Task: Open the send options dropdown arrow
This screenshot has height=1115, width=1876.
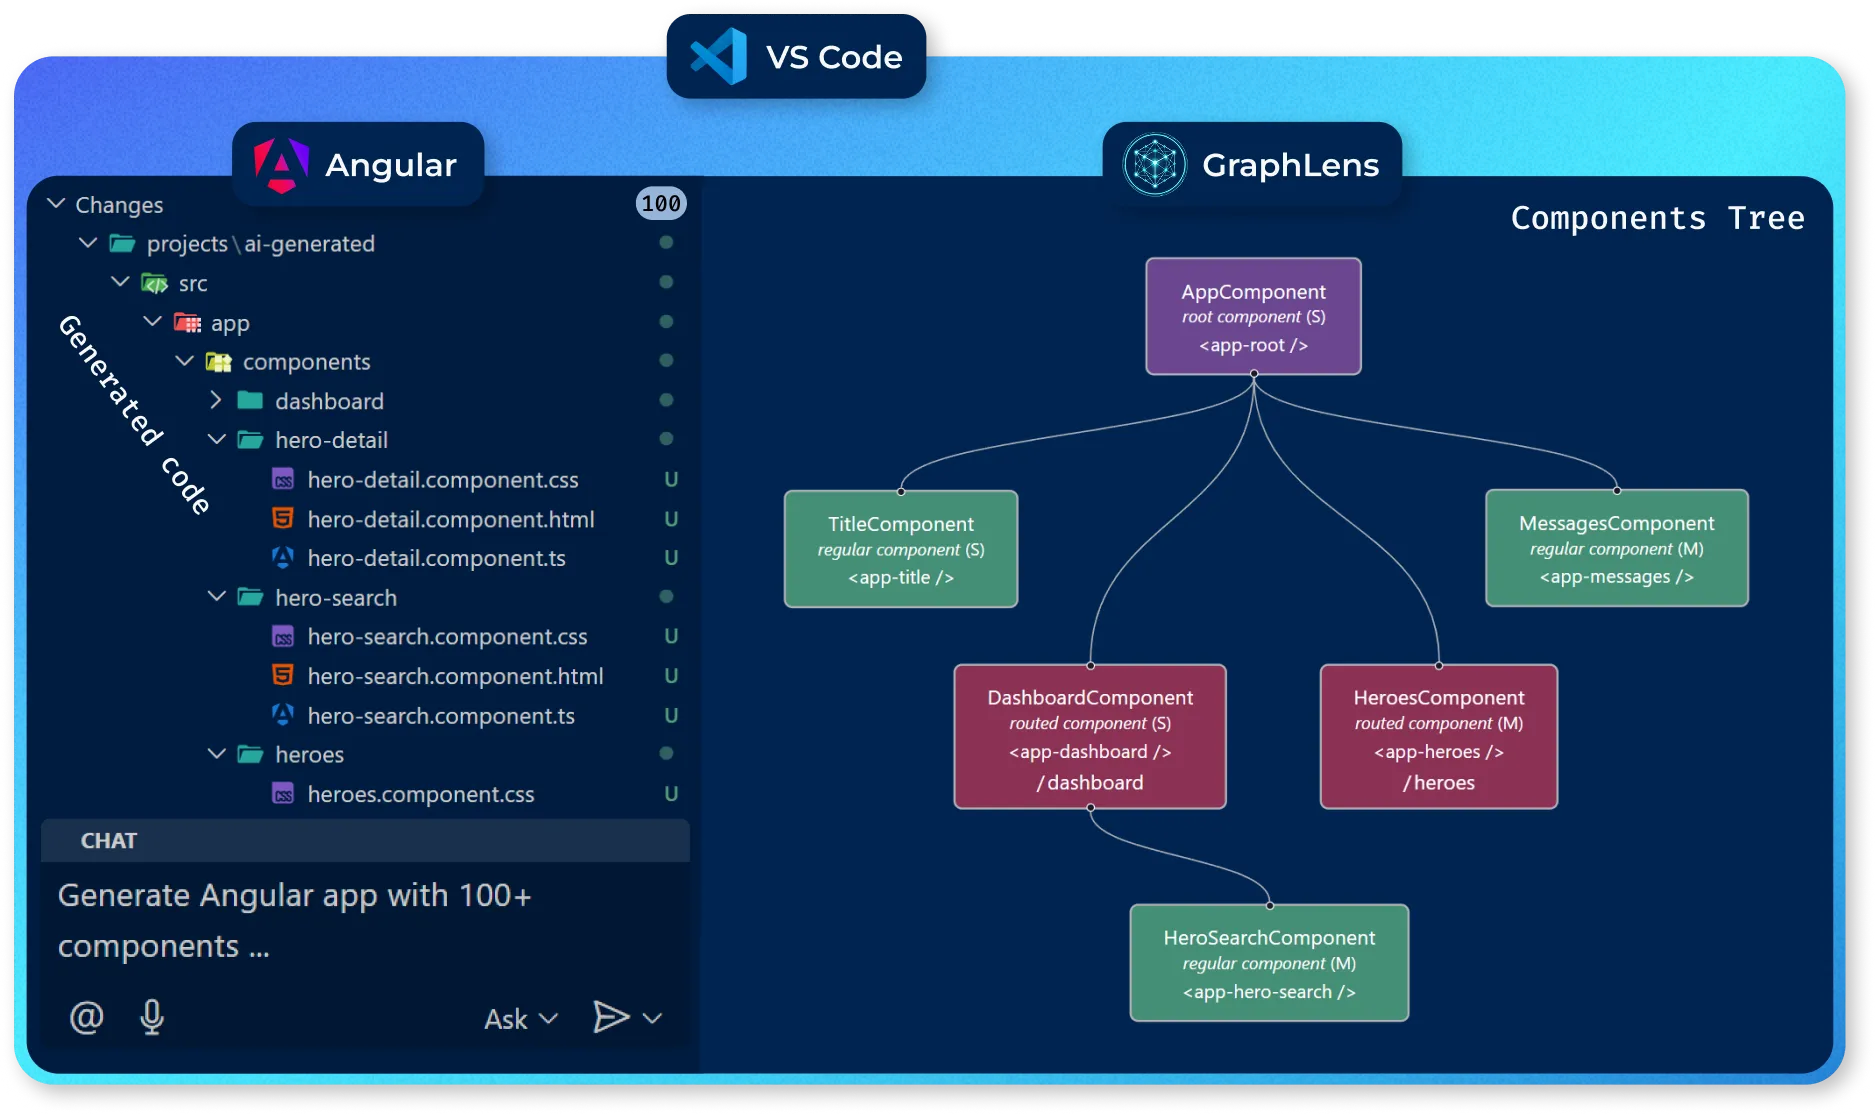Action: (x=653, y=1019)
